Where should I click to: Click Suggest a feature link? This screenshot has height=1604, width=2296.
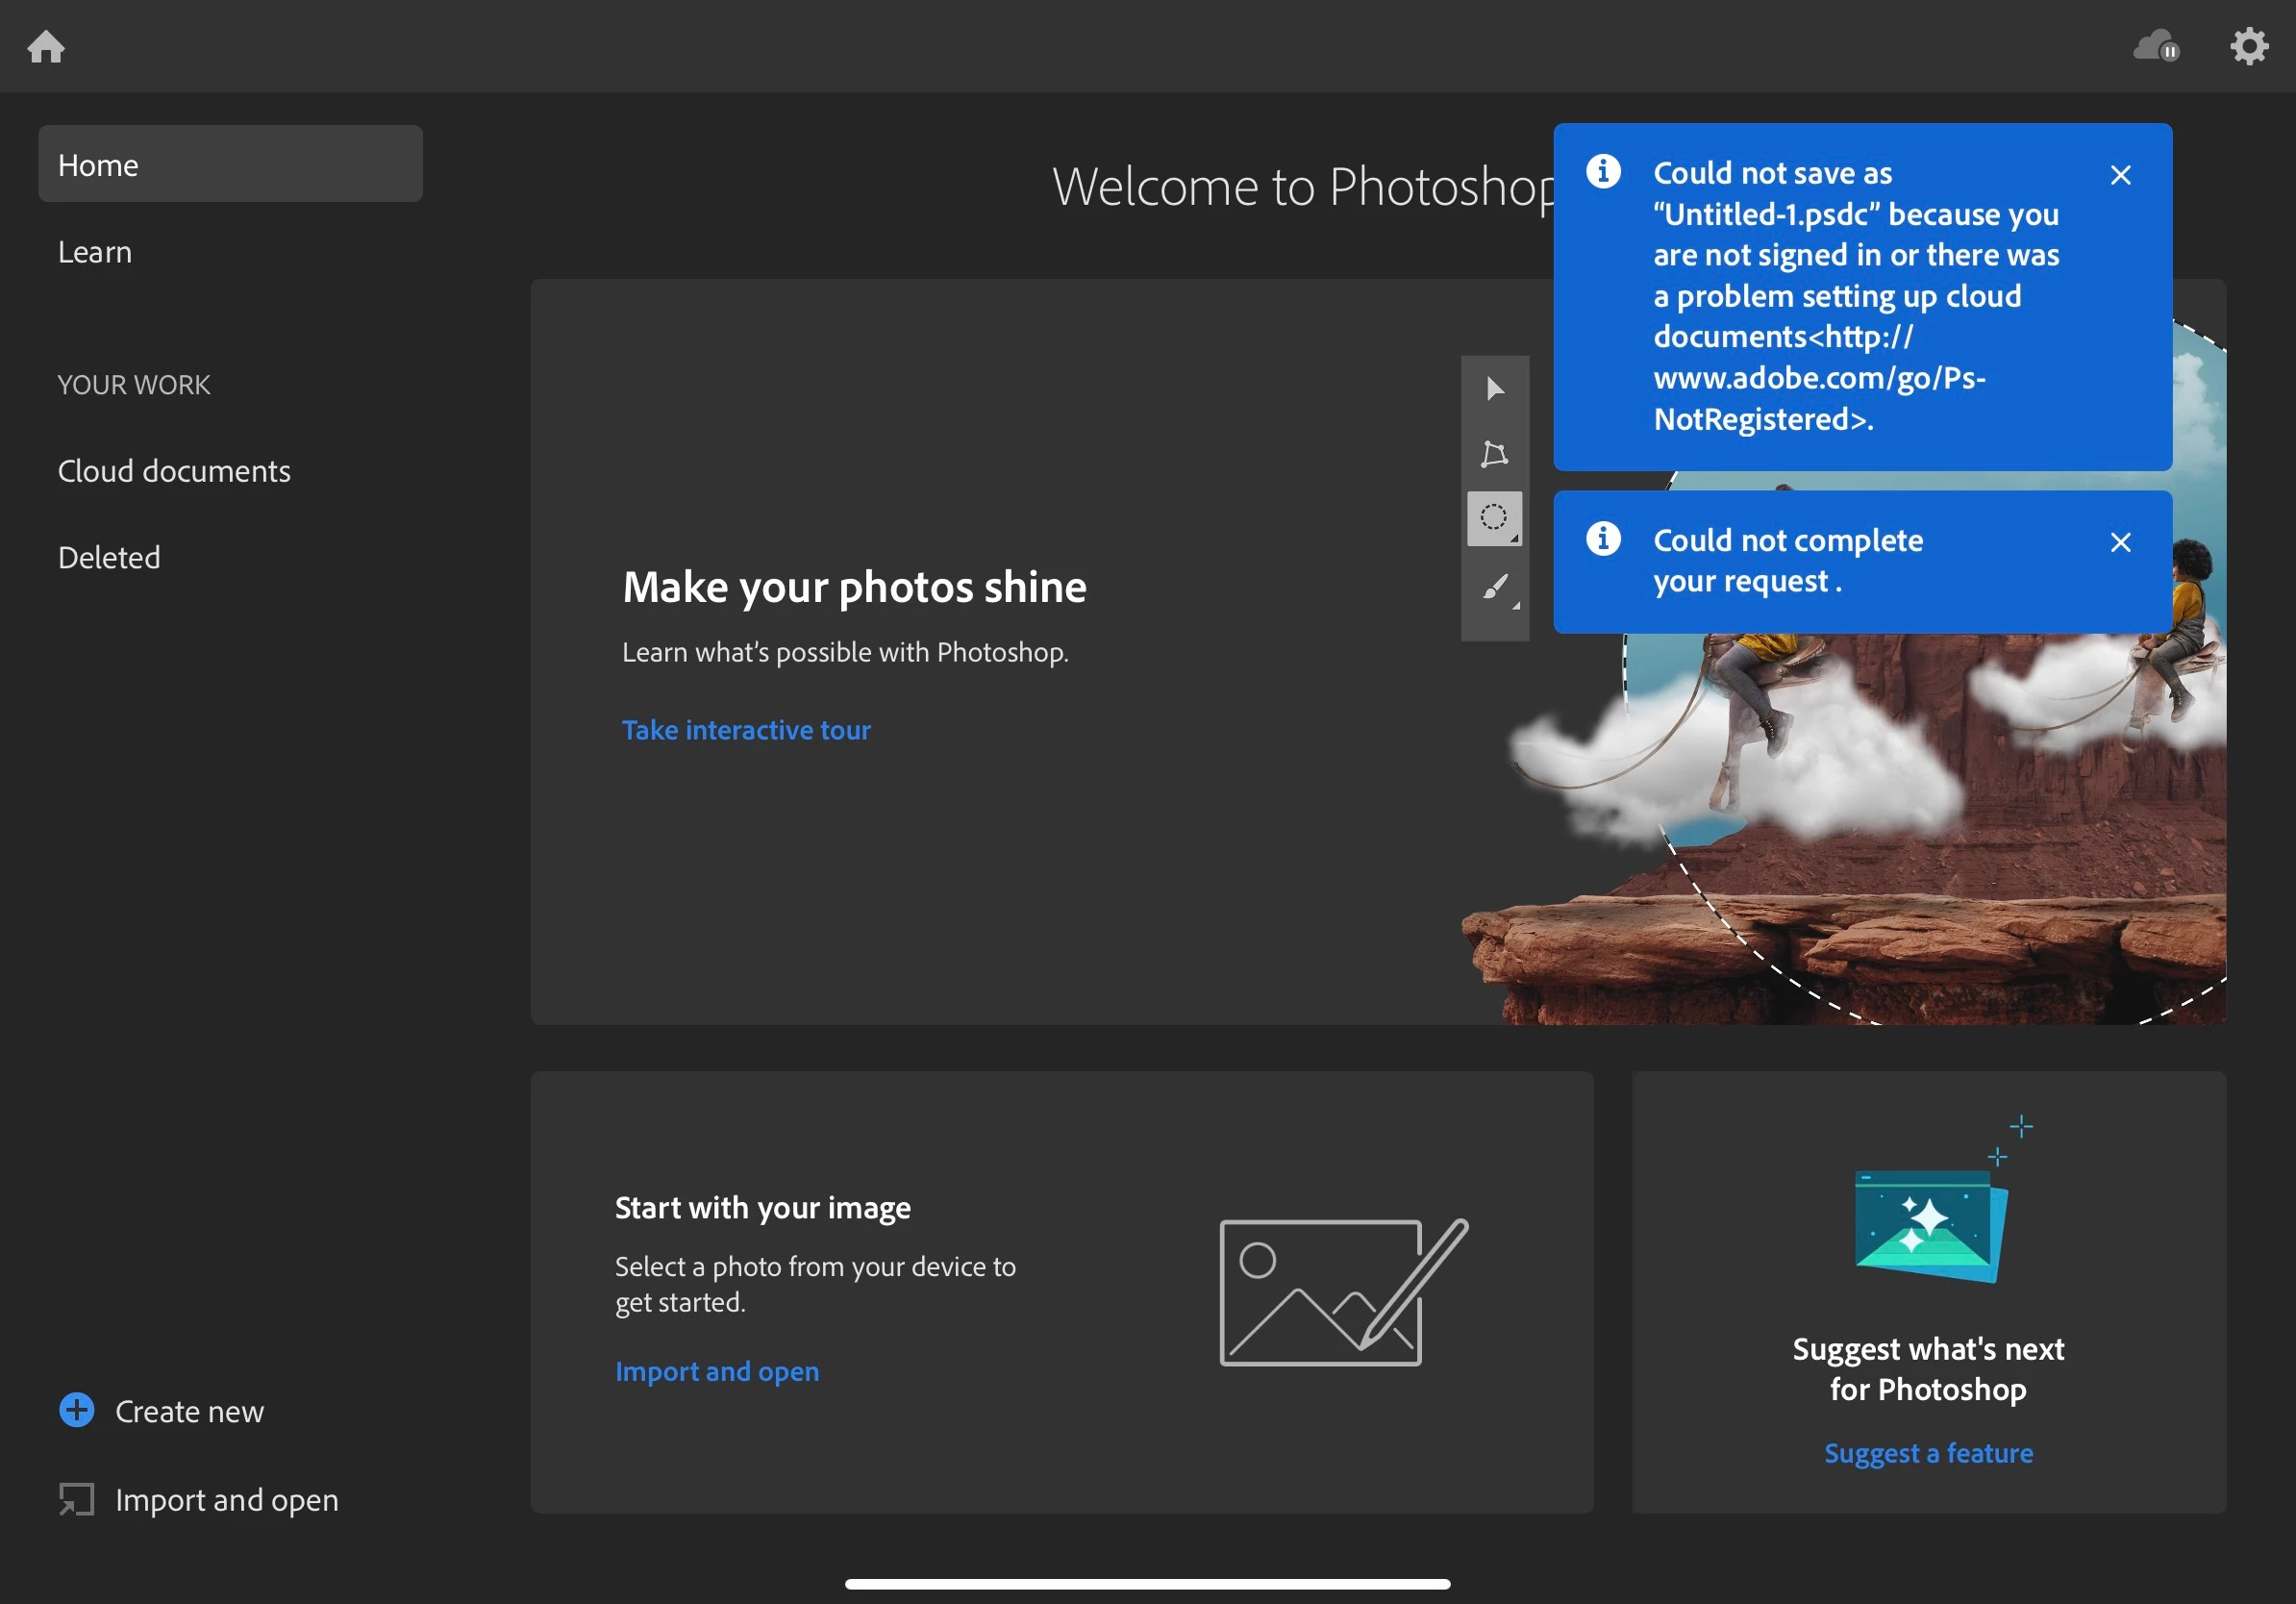(1928, 1453)
